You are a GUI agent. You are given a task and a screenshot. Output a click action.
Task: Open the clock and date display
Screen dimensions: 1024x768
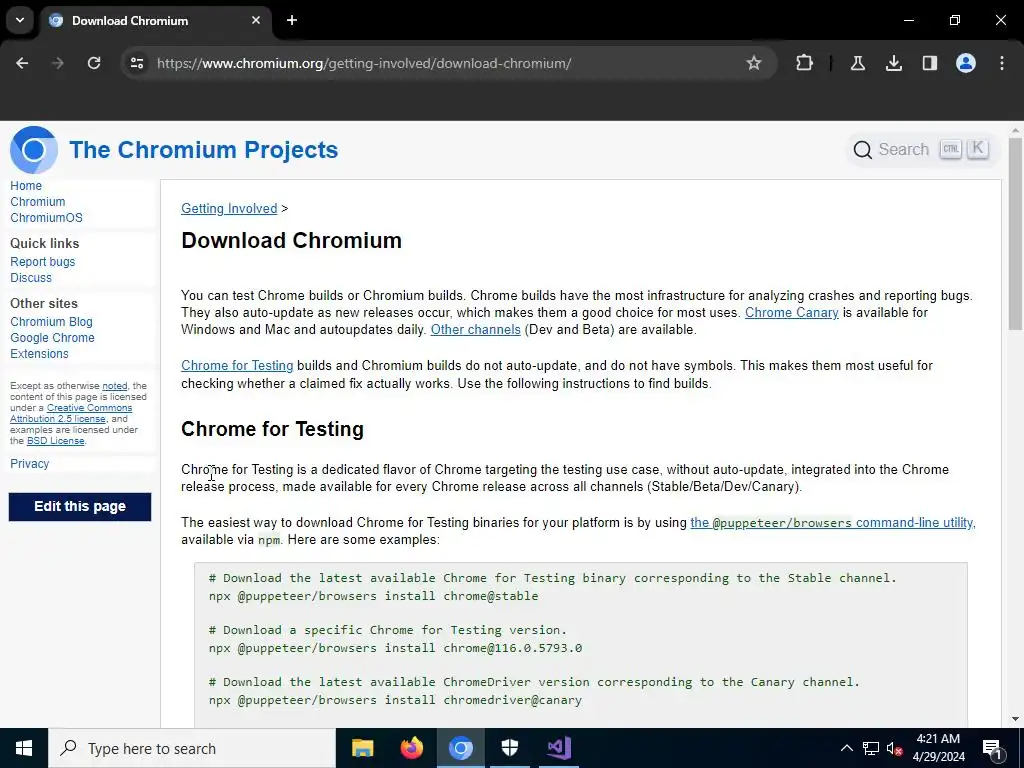(938, 748)
